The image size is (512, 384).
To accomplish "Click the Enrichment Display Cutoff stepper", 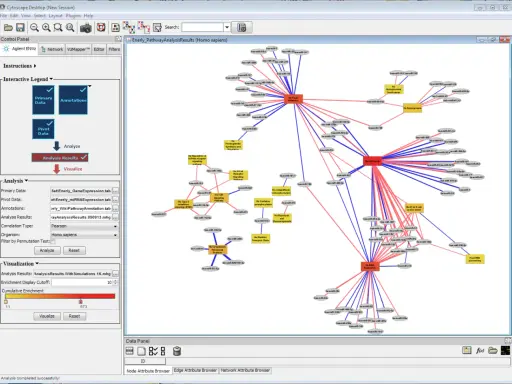I will pyautogui.click(x=116, y=282).
